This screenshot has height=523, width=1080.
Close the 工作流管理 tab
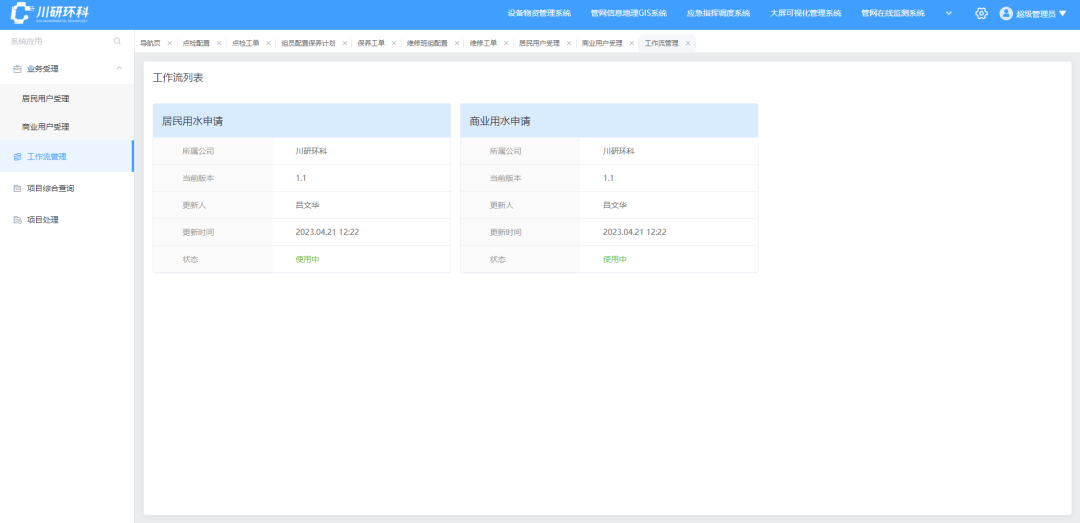(x=688, y=43)
